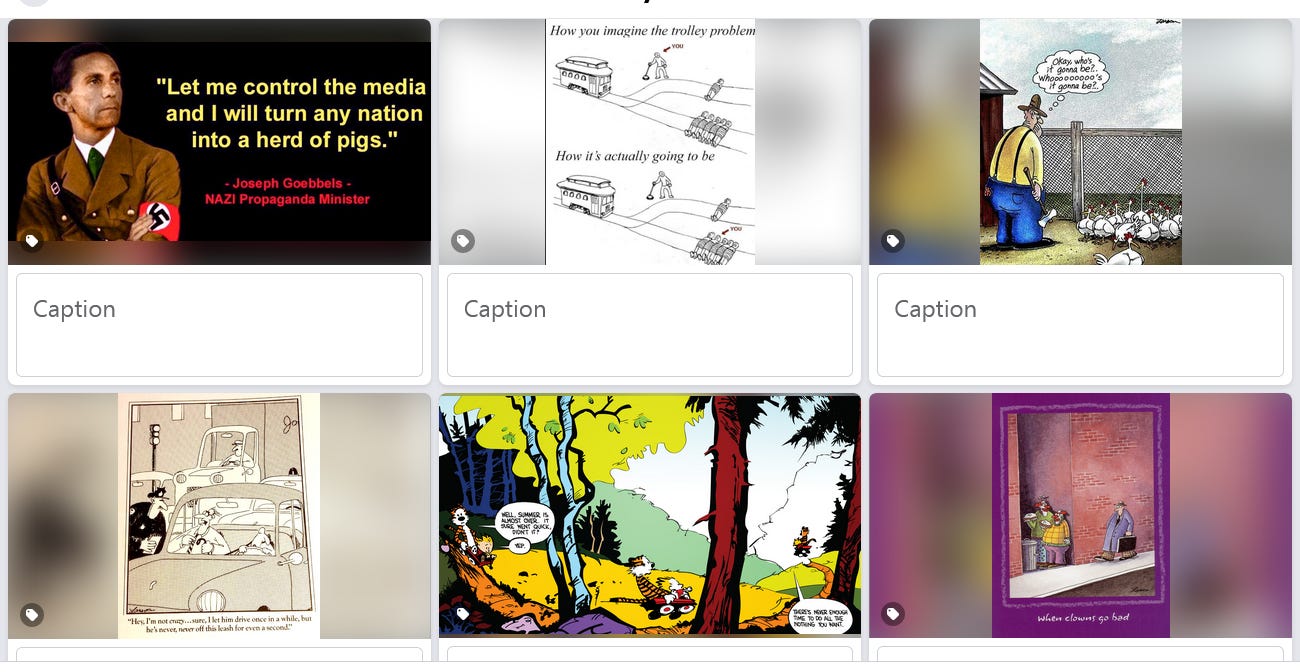Screen dimensions: 1300x672
Task: Click the caption box edge below the dog driving cartoon
Action: 219,654
